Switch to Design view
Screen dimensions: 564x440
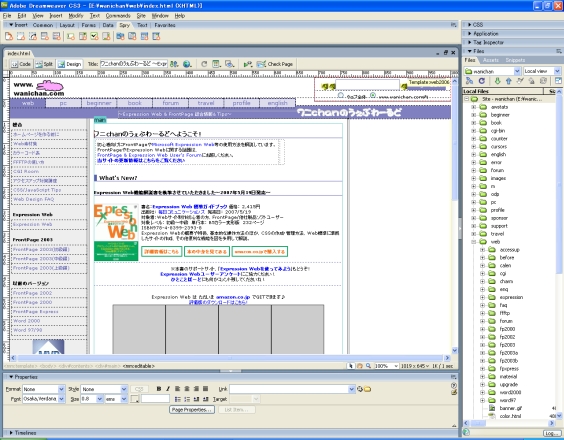pyautogui.click(x=70, y=64)
